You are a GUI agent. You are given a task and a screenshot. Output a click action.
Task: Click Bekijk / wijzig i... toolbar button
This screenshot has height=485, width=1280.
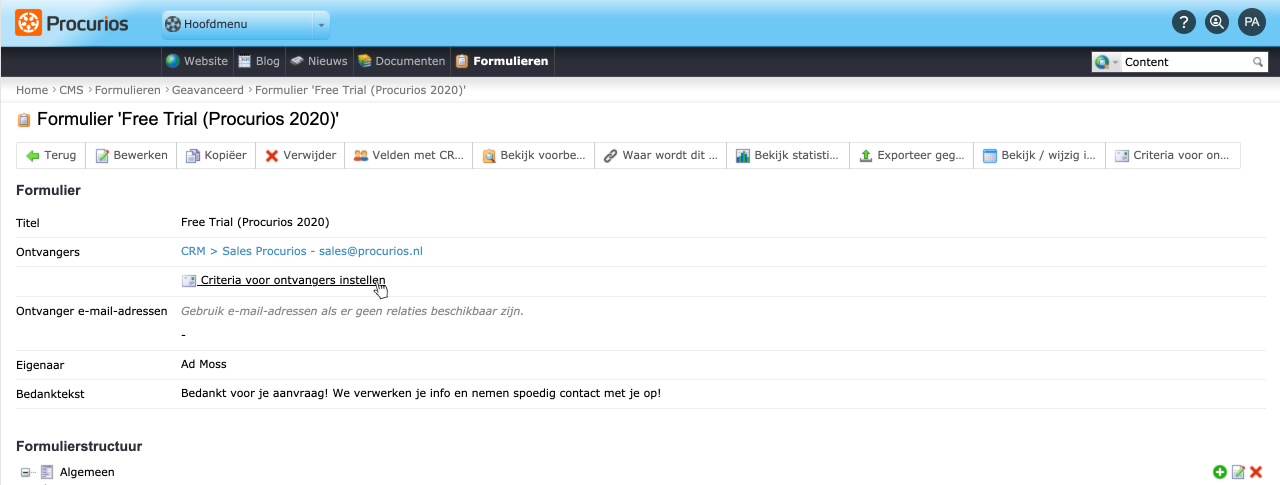1040,156
